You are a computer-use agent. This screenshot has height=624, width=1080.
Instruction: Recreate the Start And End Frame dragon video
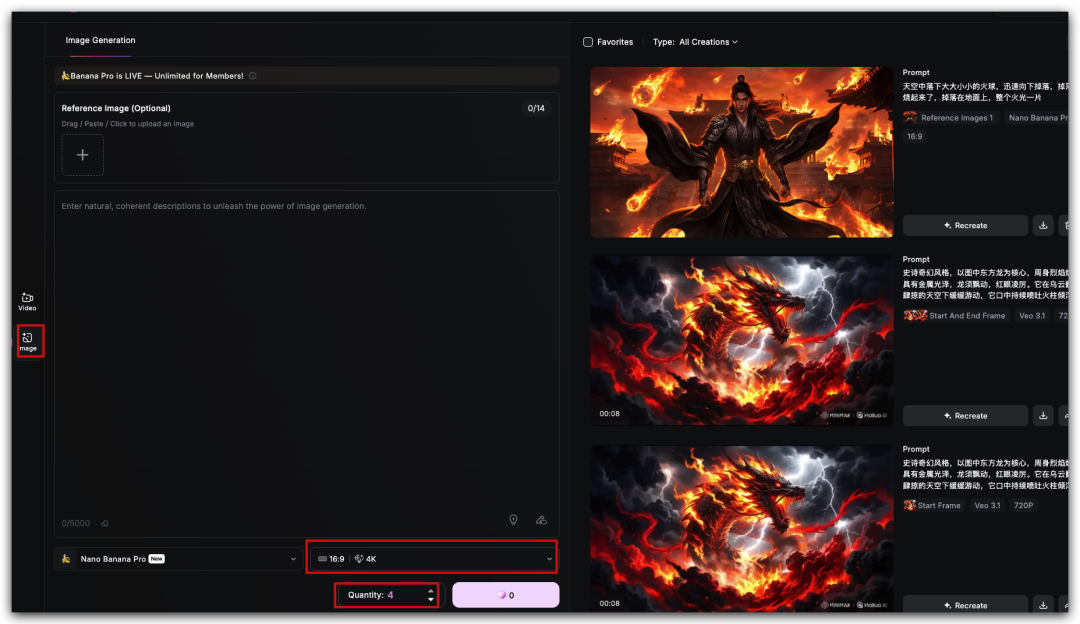(965, 415)
